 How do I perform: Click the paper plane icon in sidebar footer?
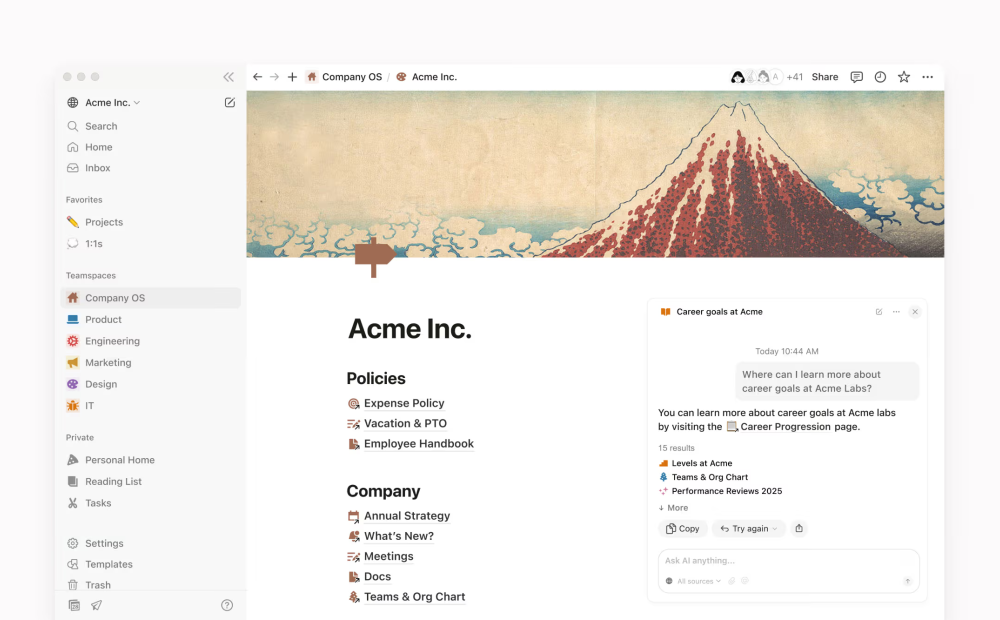coord(97,605)
